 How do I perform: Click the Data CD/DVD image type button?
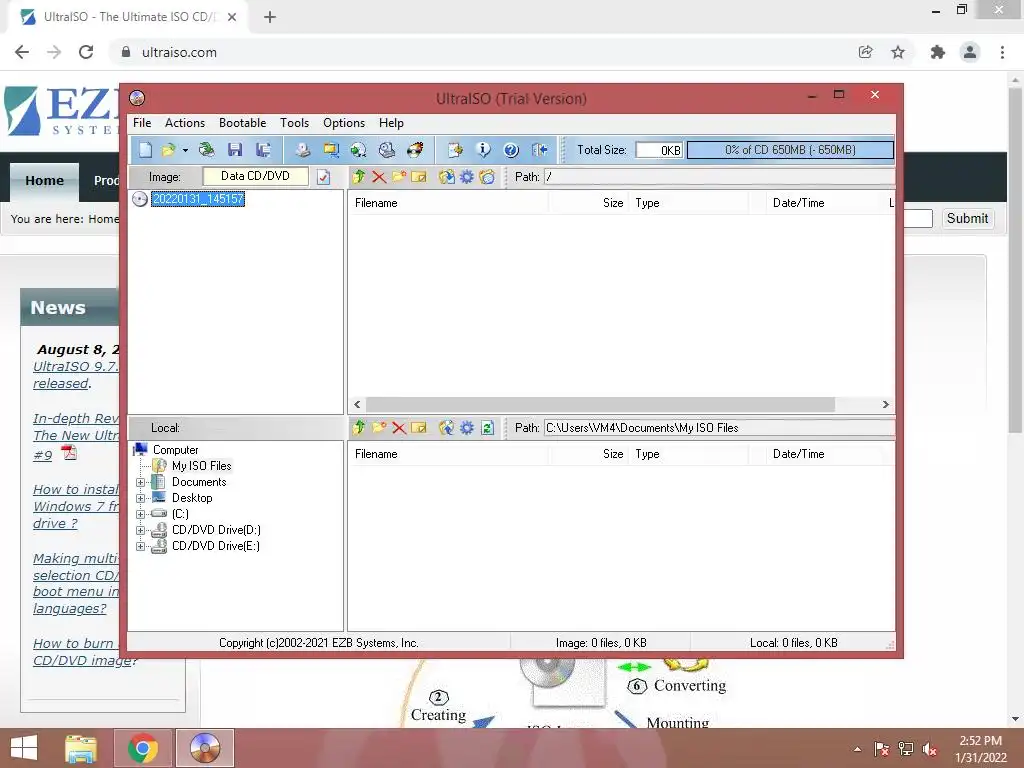pyautogui.click(x=255, y=176)
